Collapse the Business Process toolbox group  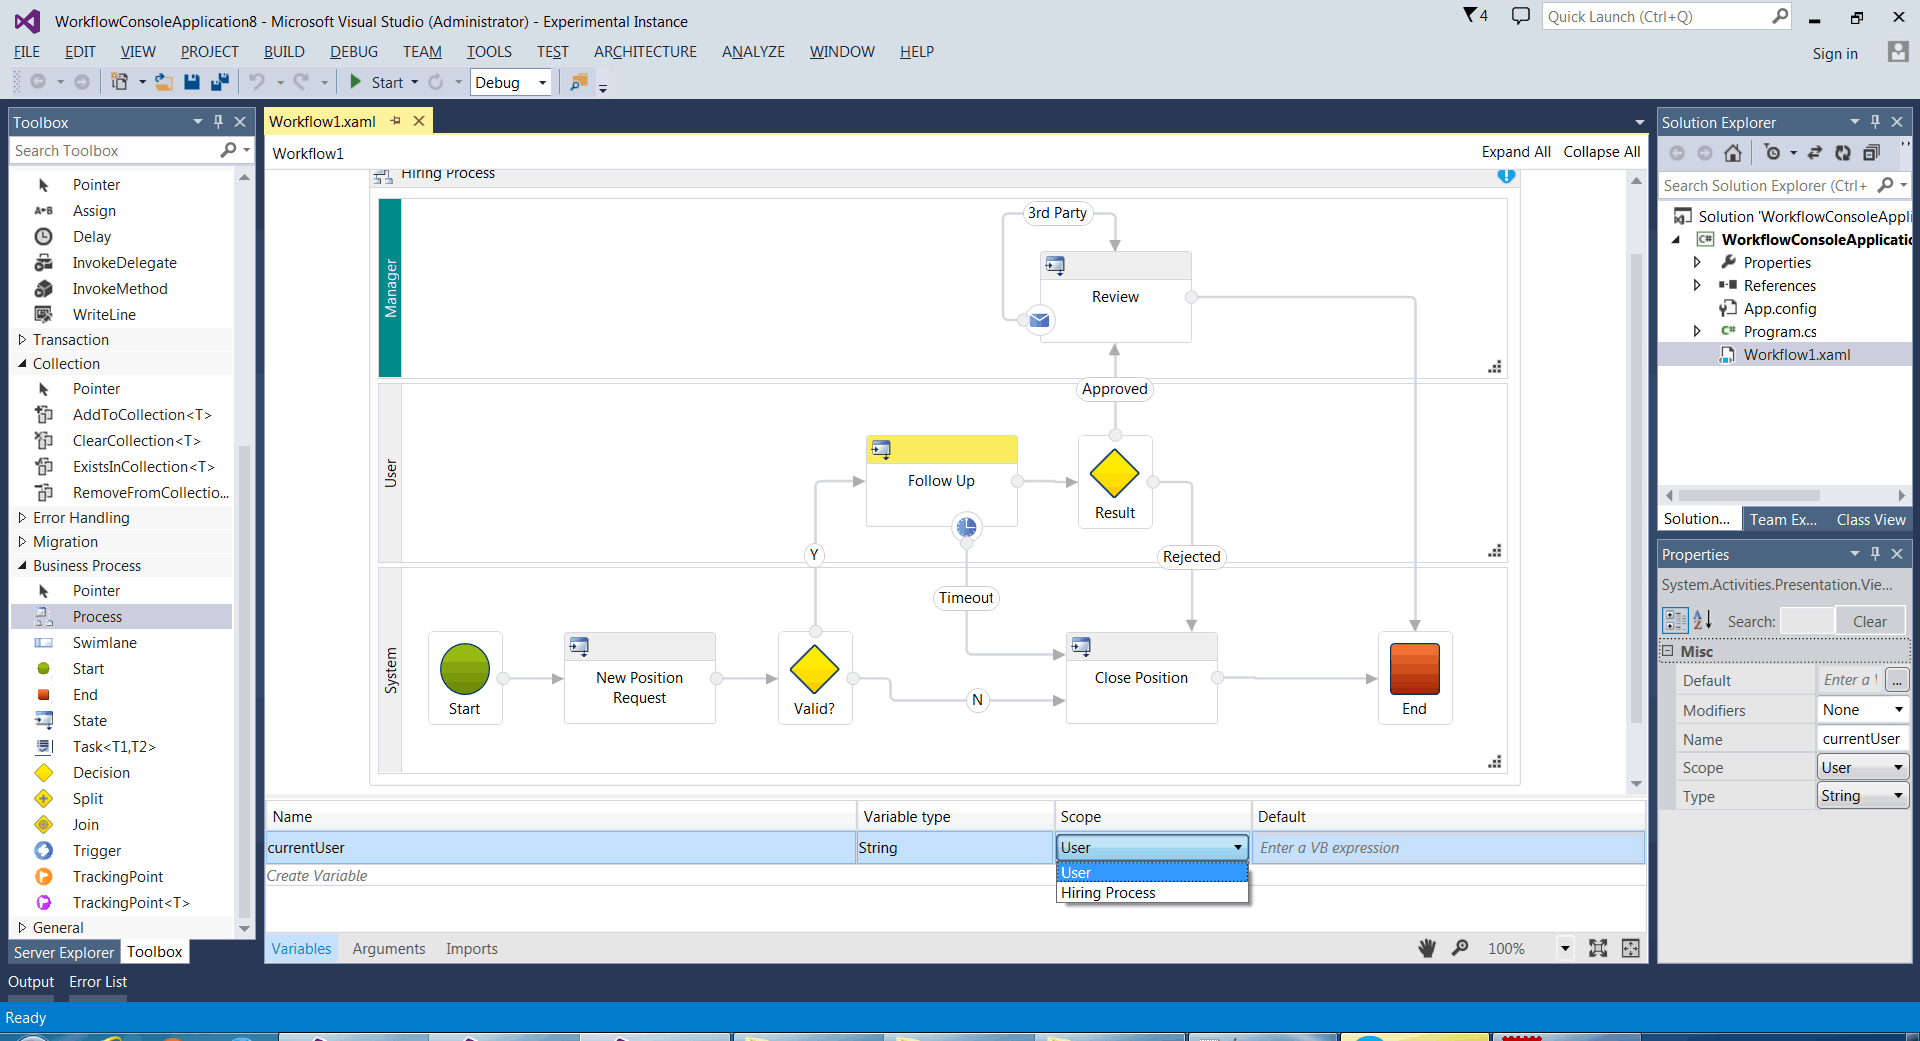pos(22,566)
